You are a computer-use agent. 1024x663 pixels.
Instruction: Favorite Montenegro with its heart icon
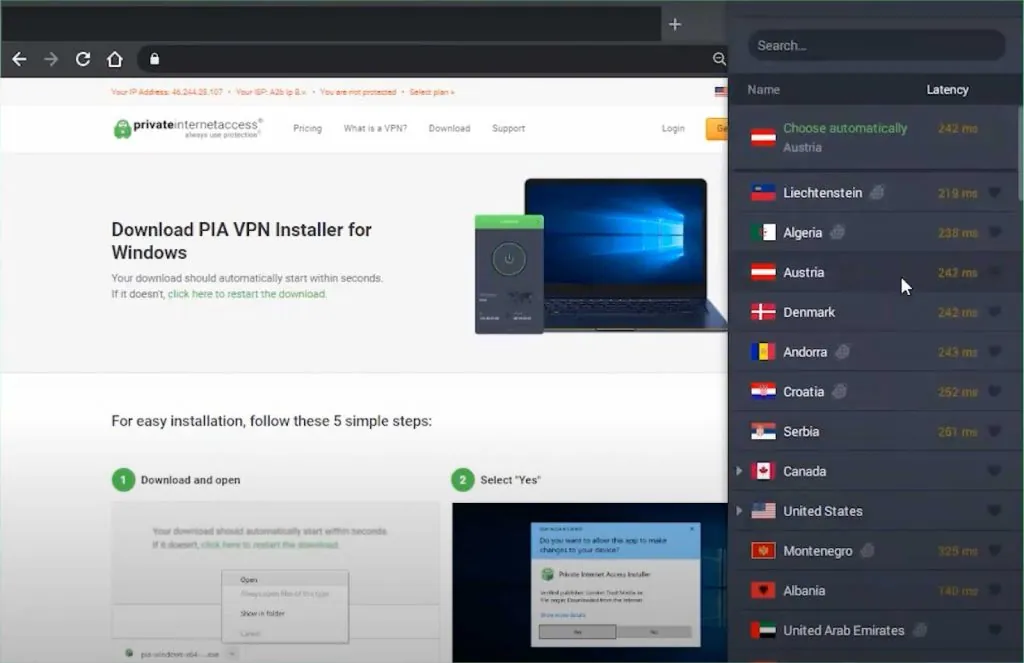point(994,551)
